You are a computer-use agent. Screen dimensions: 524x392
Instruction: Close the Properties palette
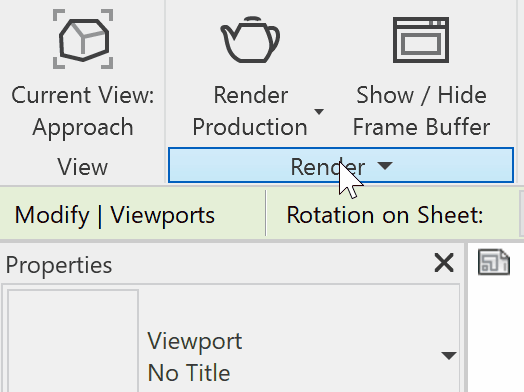(444, 263)
